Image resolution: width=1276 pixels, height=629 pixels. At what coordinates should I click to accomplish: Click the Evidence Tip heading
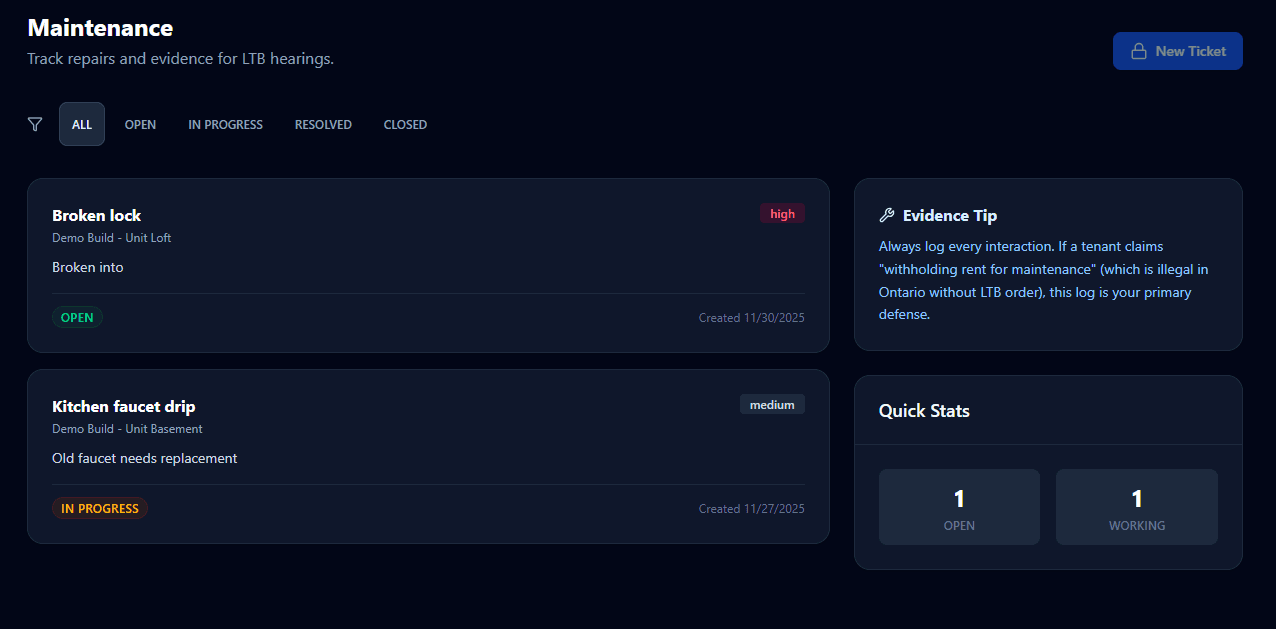point(949,215)
